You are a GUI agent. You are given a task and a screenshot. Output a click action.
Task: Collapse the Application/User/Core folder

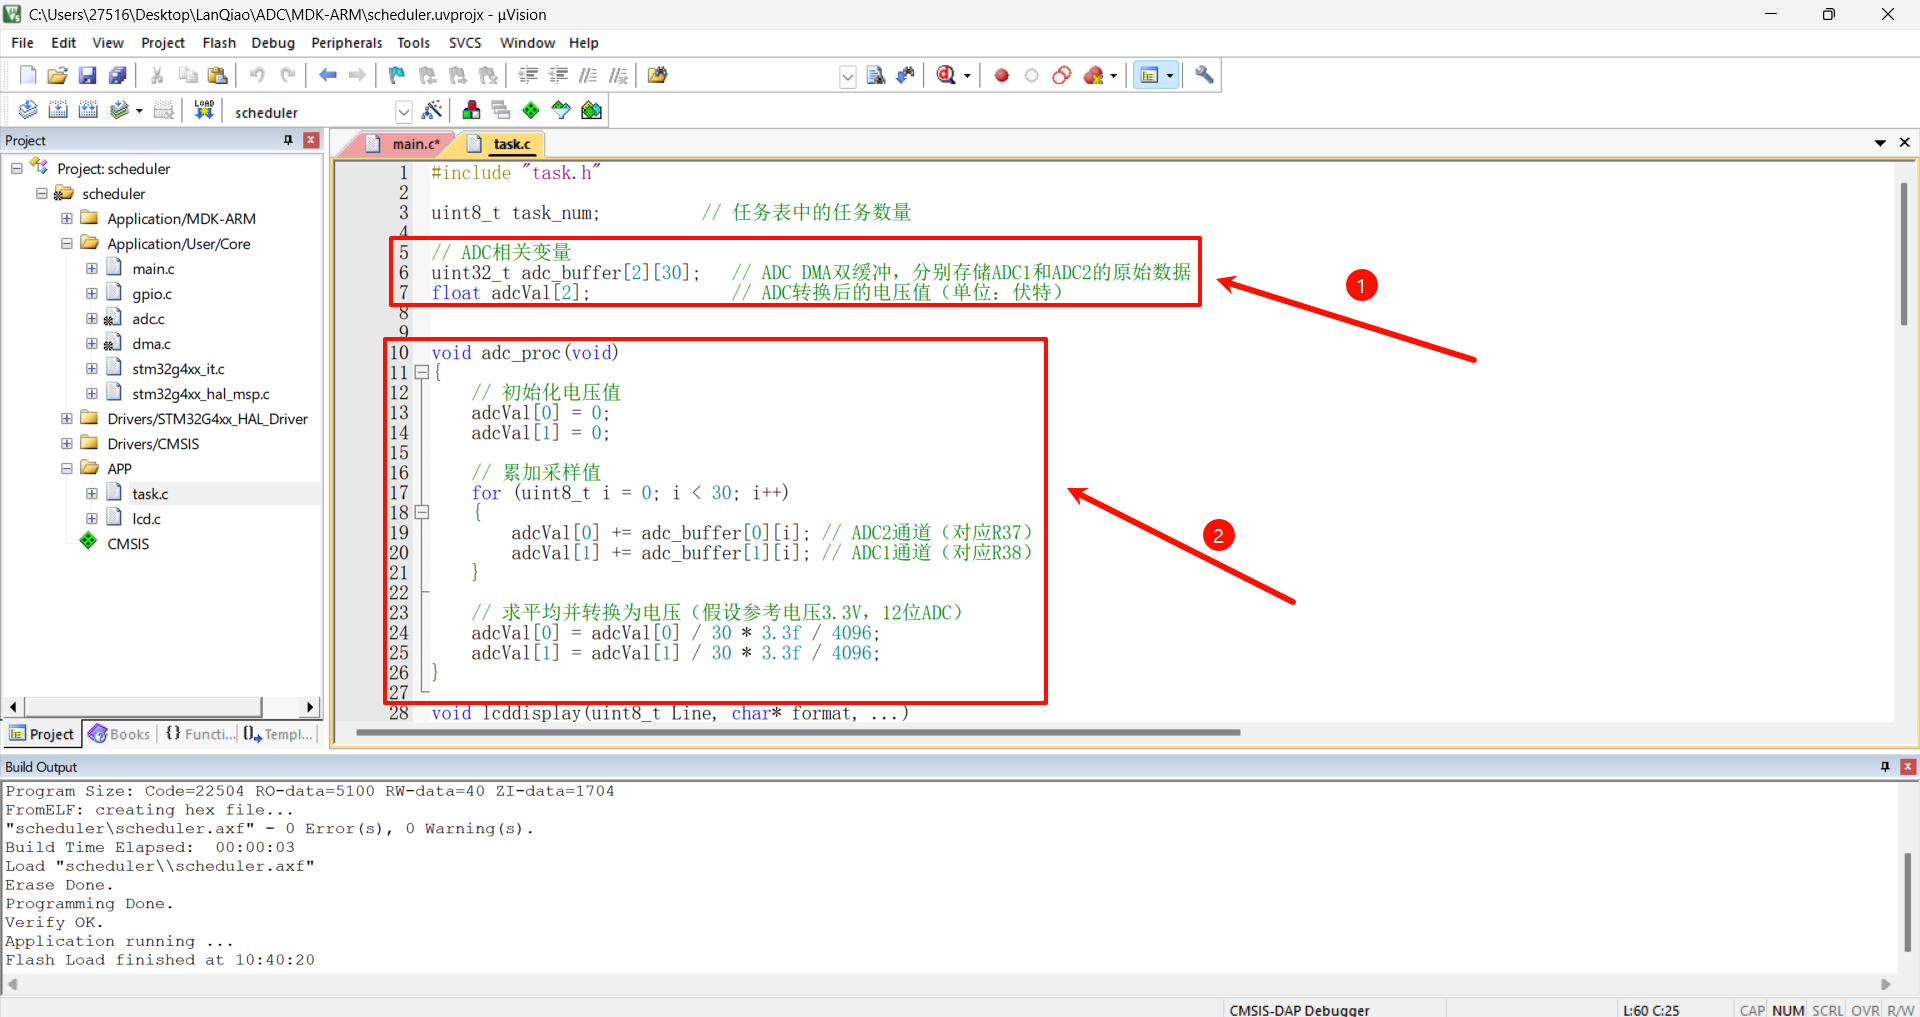pyautogui.click(x=67, y=243)
